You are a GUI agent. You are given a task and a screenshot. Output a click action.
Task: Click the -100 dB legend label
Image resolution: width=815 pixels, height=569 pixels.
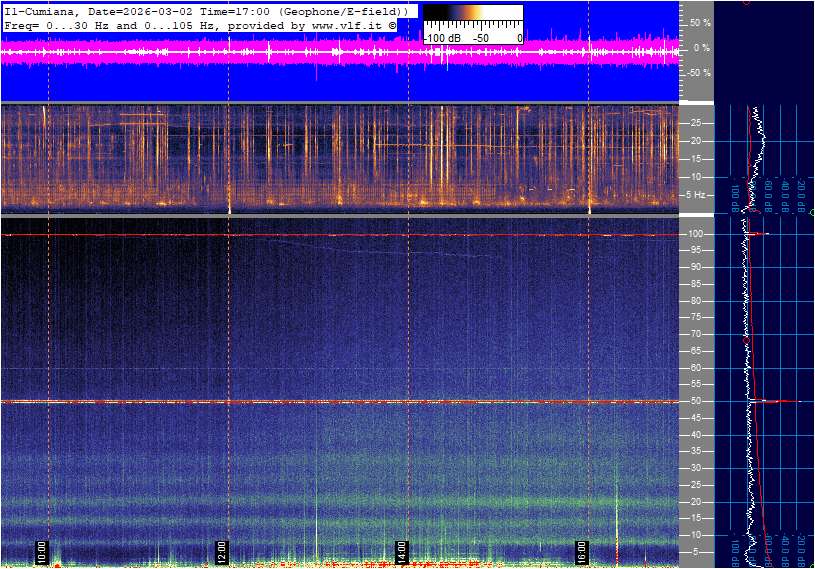pos(441,38)
